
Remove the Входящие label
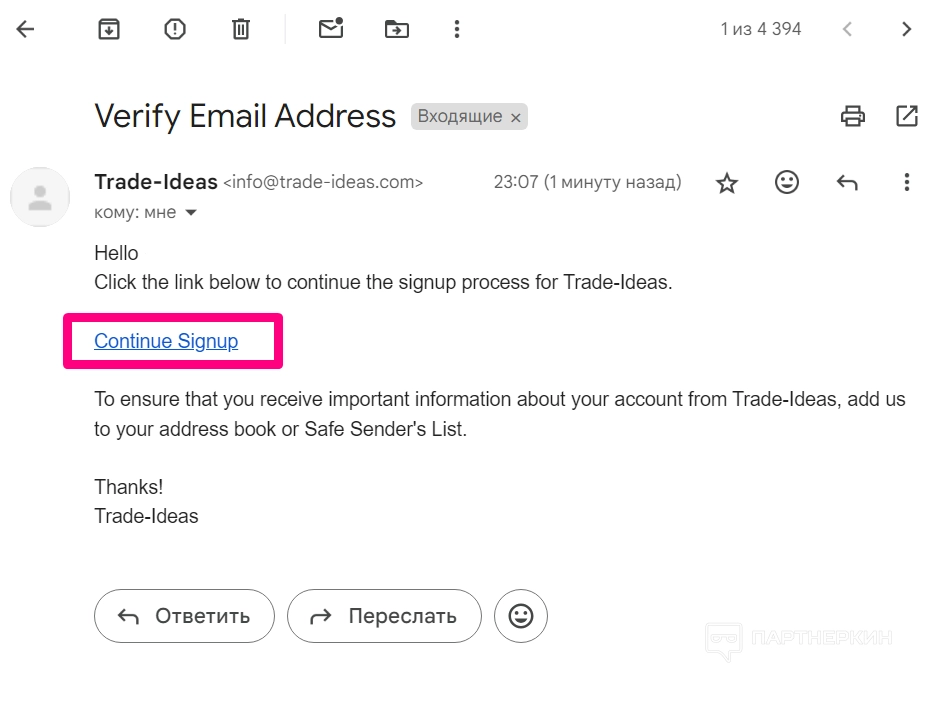[516, 118]
